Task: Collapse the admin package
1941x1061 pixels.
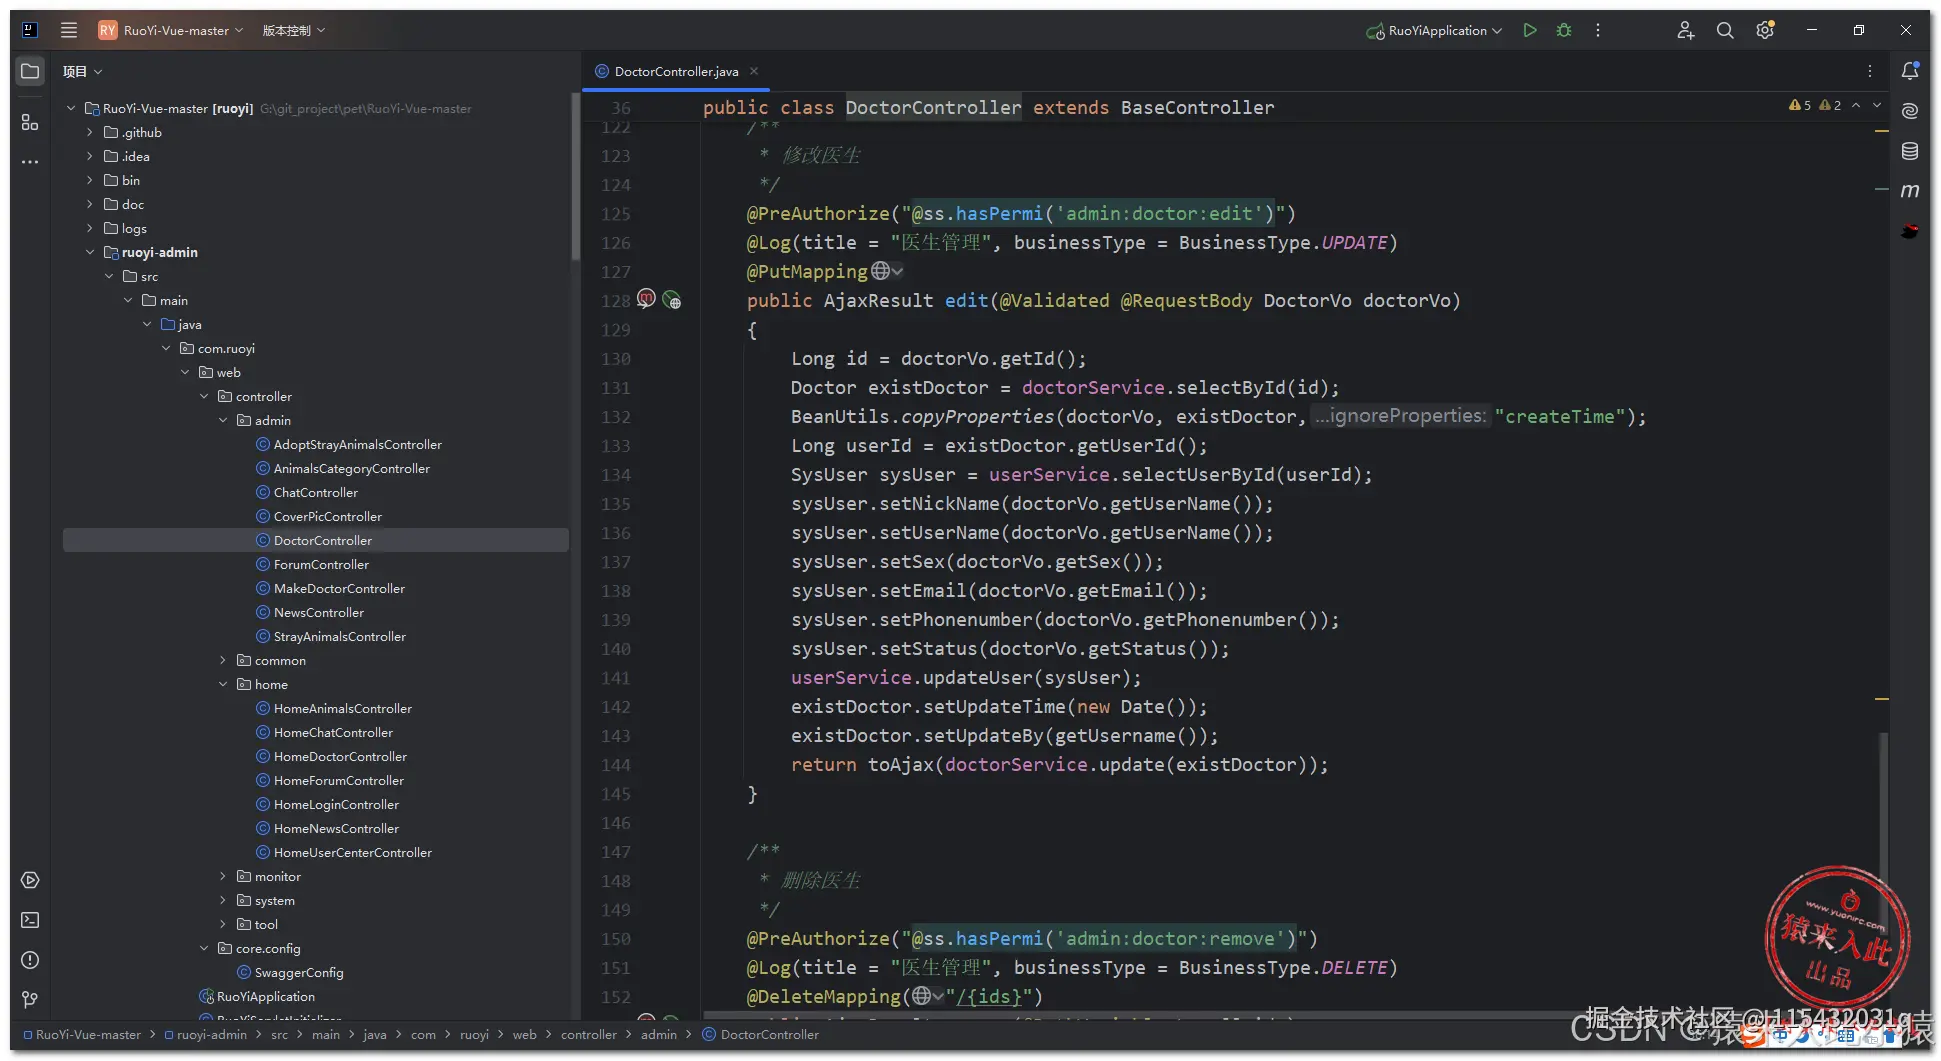Action: point(223,420)
